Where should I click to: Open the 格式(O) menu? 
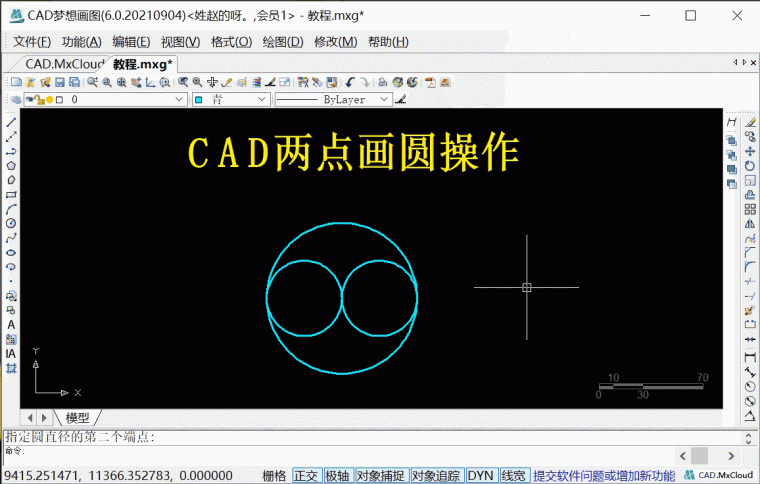(x=232, y=42)
